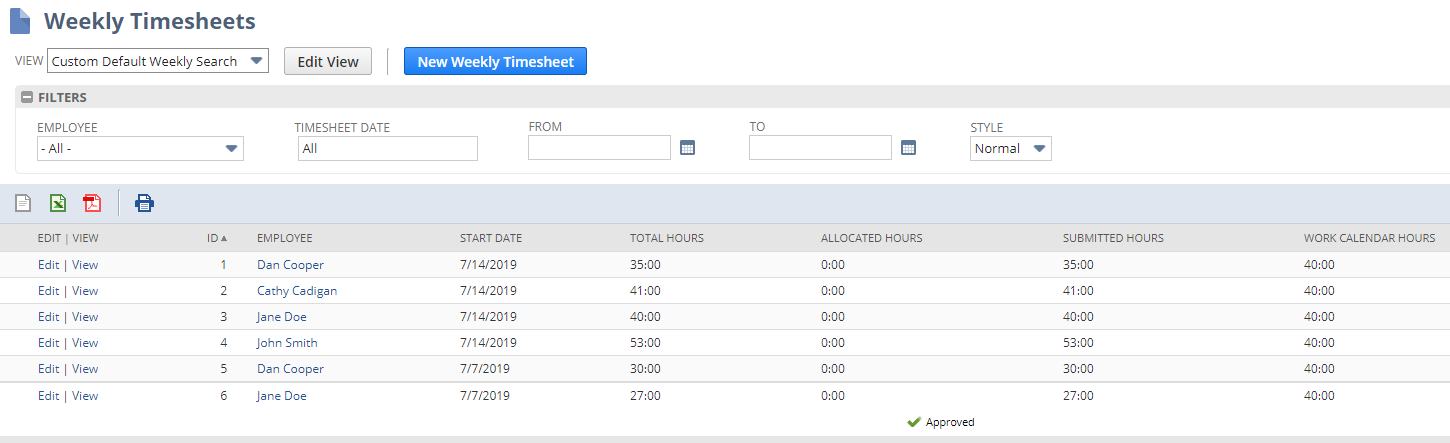The image size is (1450, 443).
Task: Create a New Weekly Timesheet
Action: [495, 61]
